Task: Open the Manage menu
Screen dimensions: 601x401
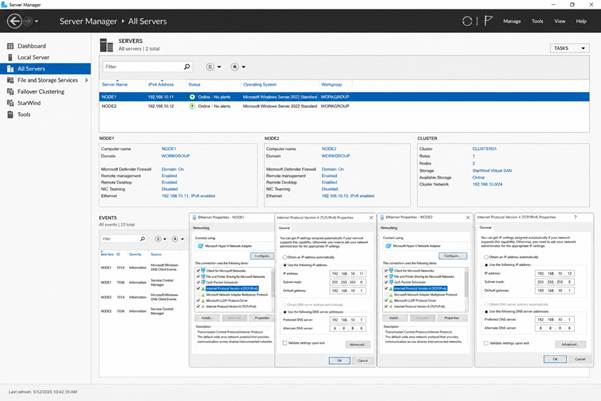Action: [512, 21]
